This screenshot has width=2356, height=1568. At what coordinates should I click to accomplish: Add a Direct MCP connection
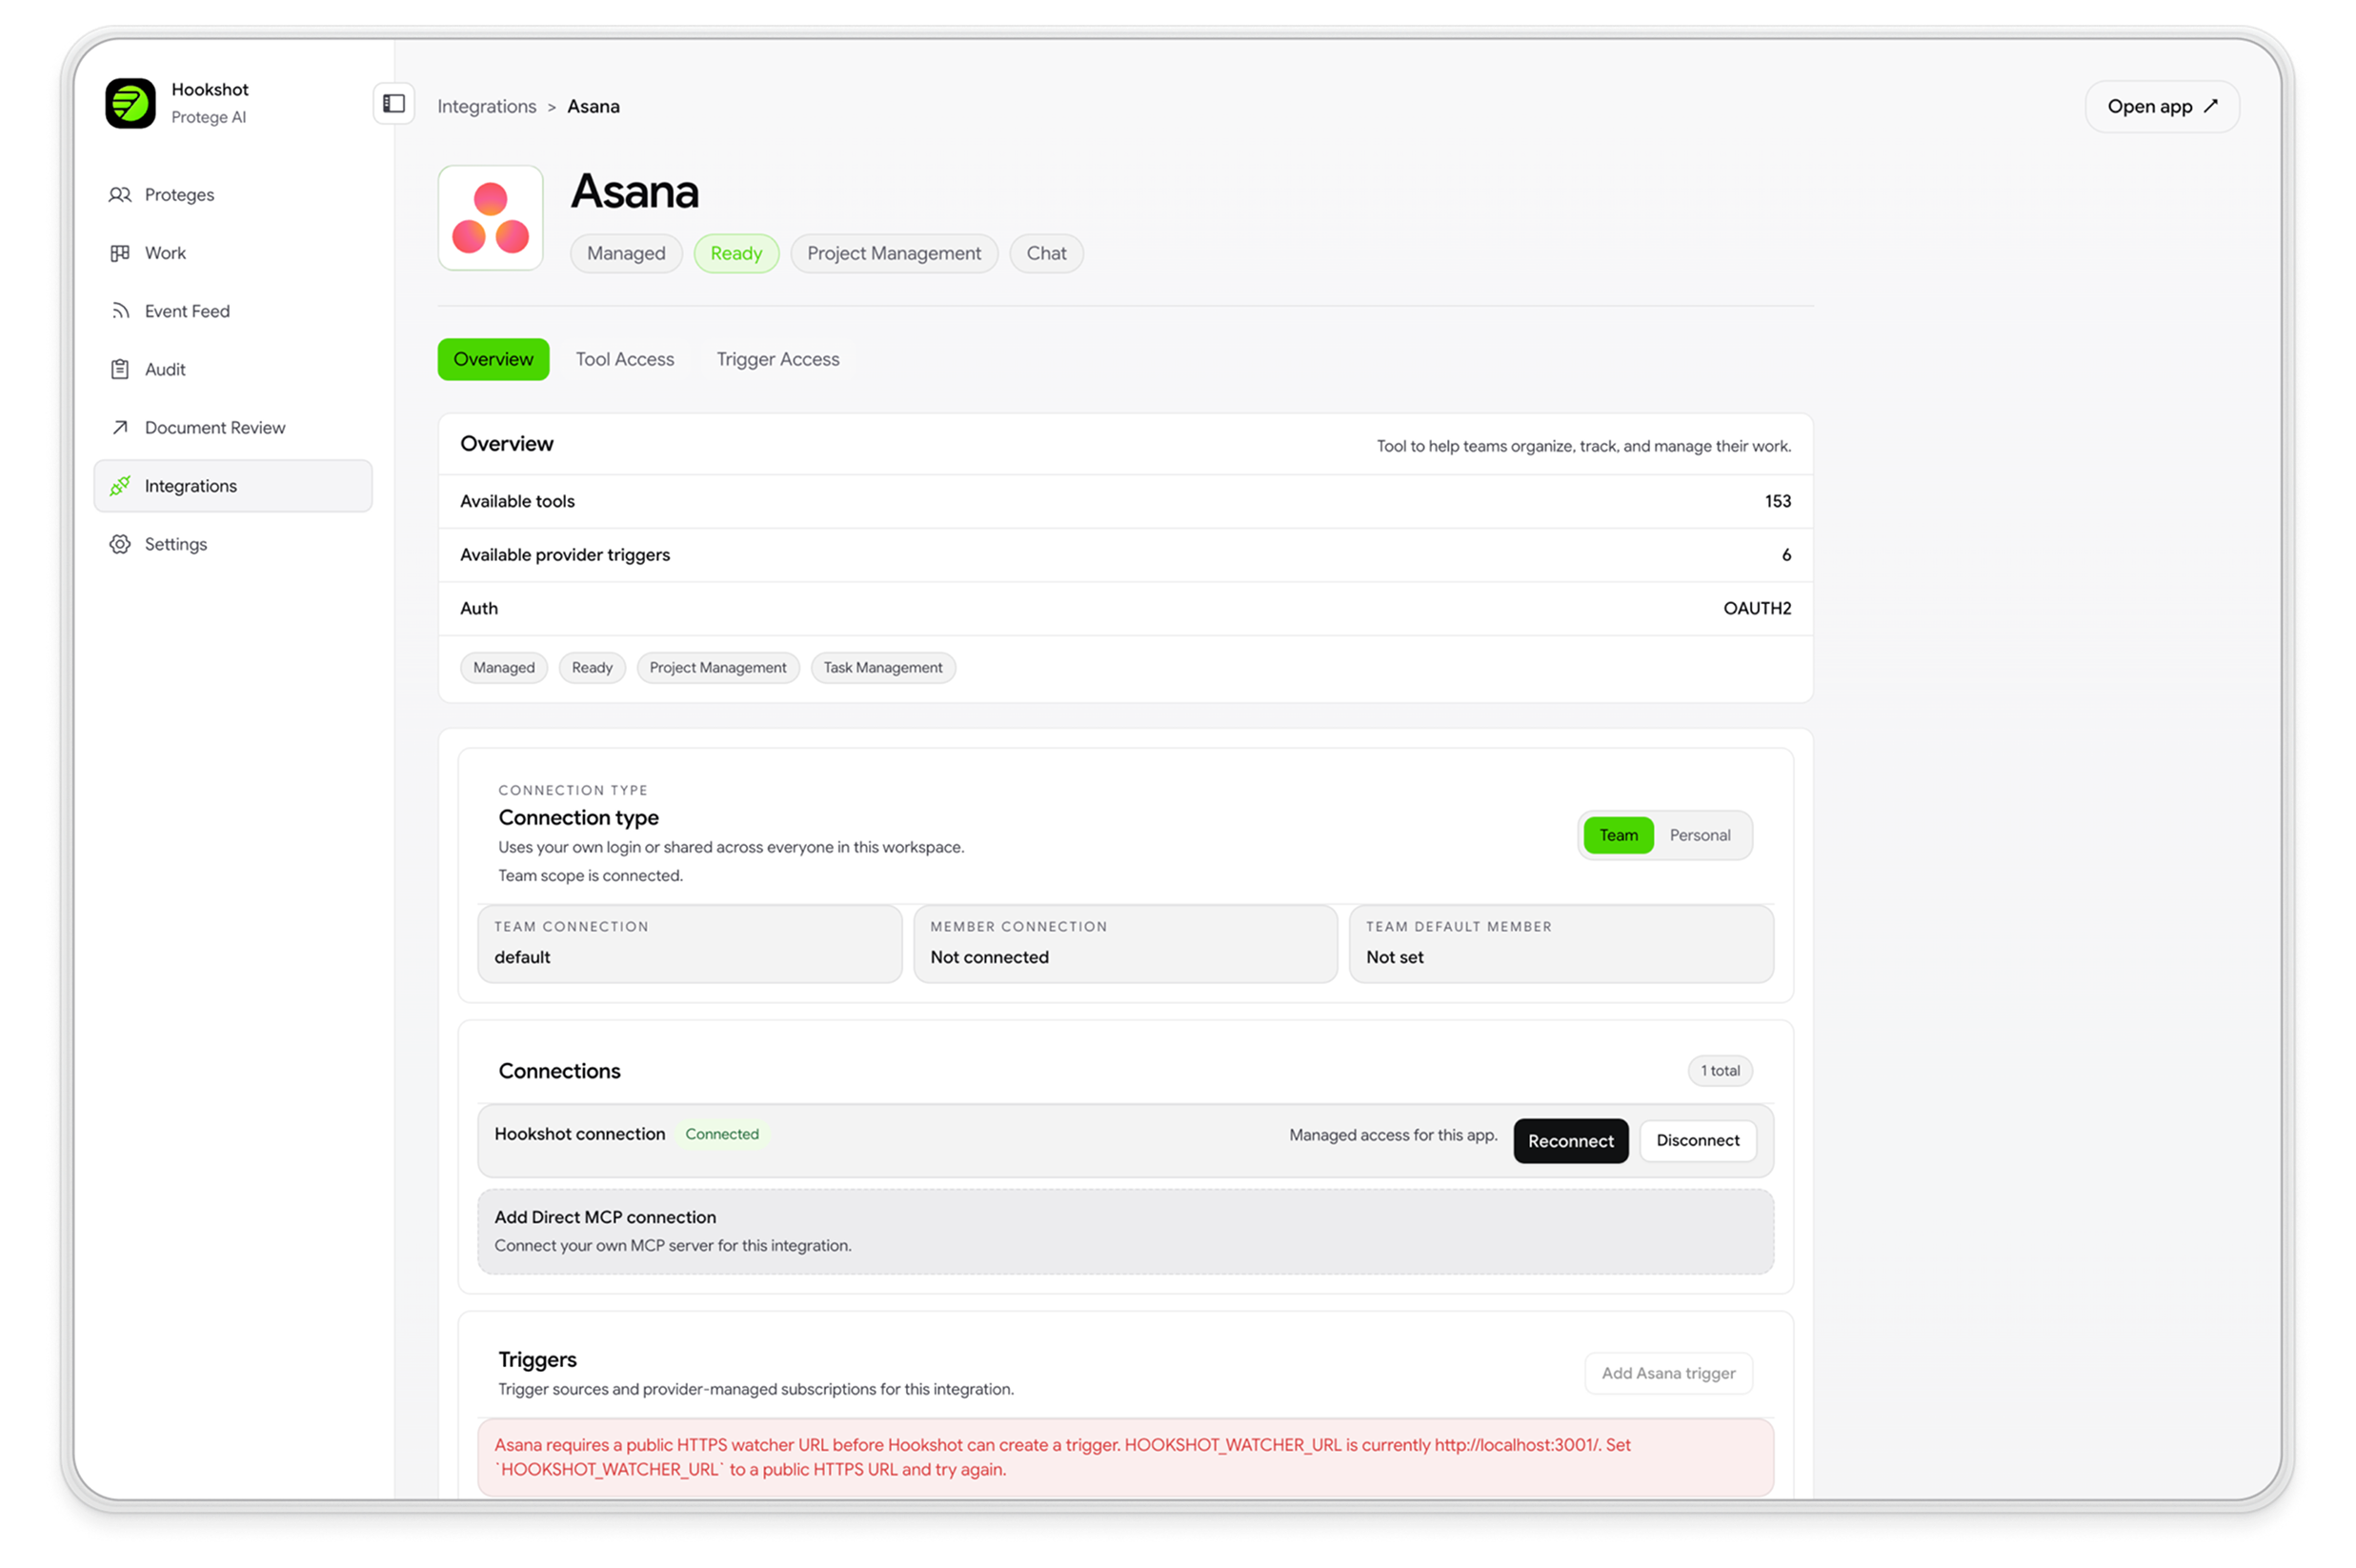tap(1125, 1231)
